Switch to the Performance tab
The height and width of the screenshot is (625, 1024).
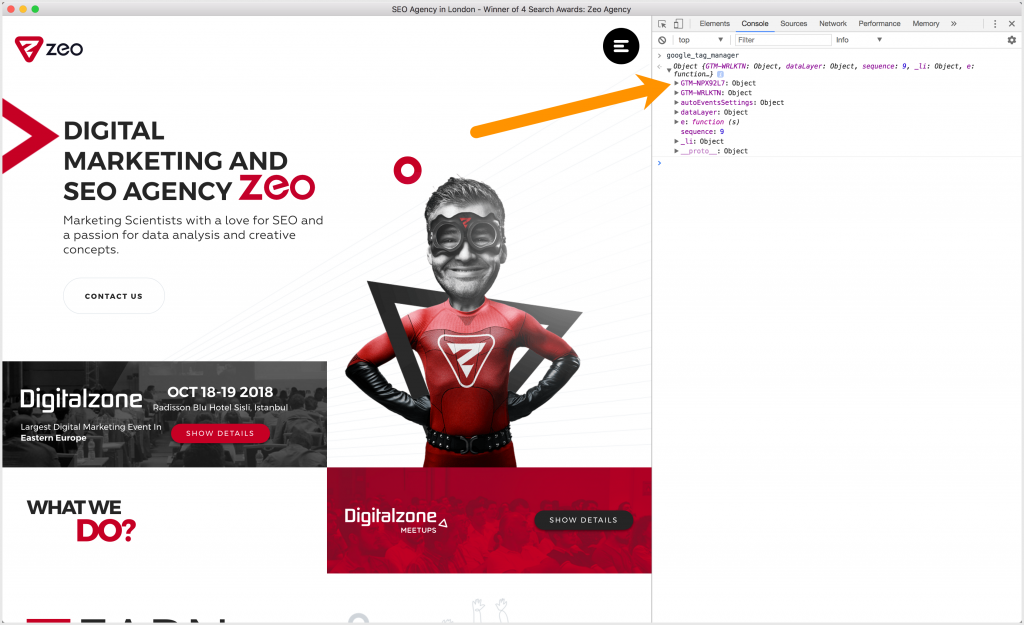[x=879, y=24]
